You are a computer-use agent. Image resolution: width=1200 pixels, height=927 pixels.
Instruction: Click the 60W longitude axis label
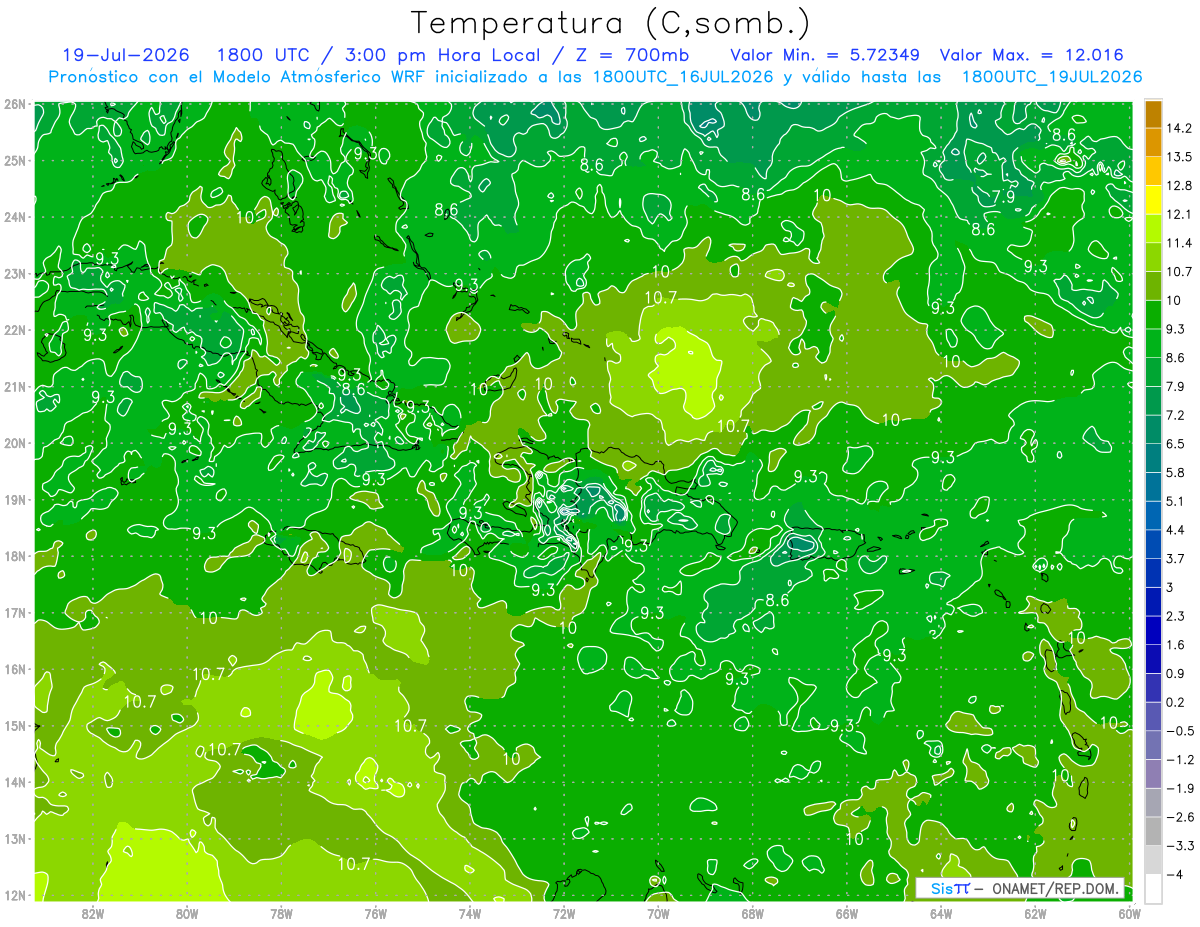click(1129, 913)
